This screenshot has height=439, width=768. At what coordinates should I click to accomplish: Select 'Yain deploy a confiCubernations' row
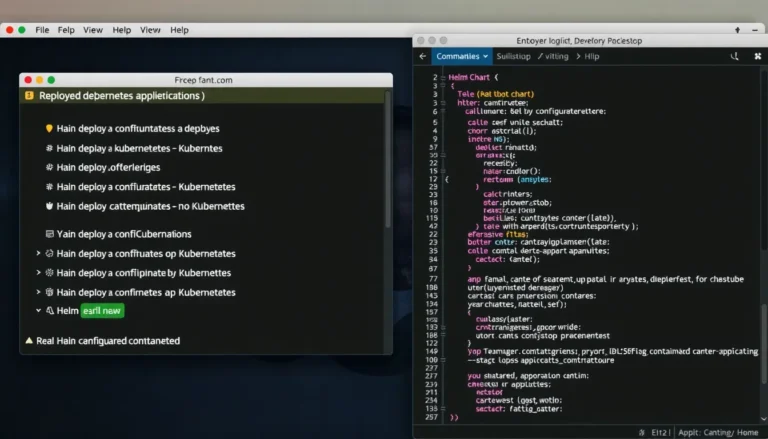(124, 234)
